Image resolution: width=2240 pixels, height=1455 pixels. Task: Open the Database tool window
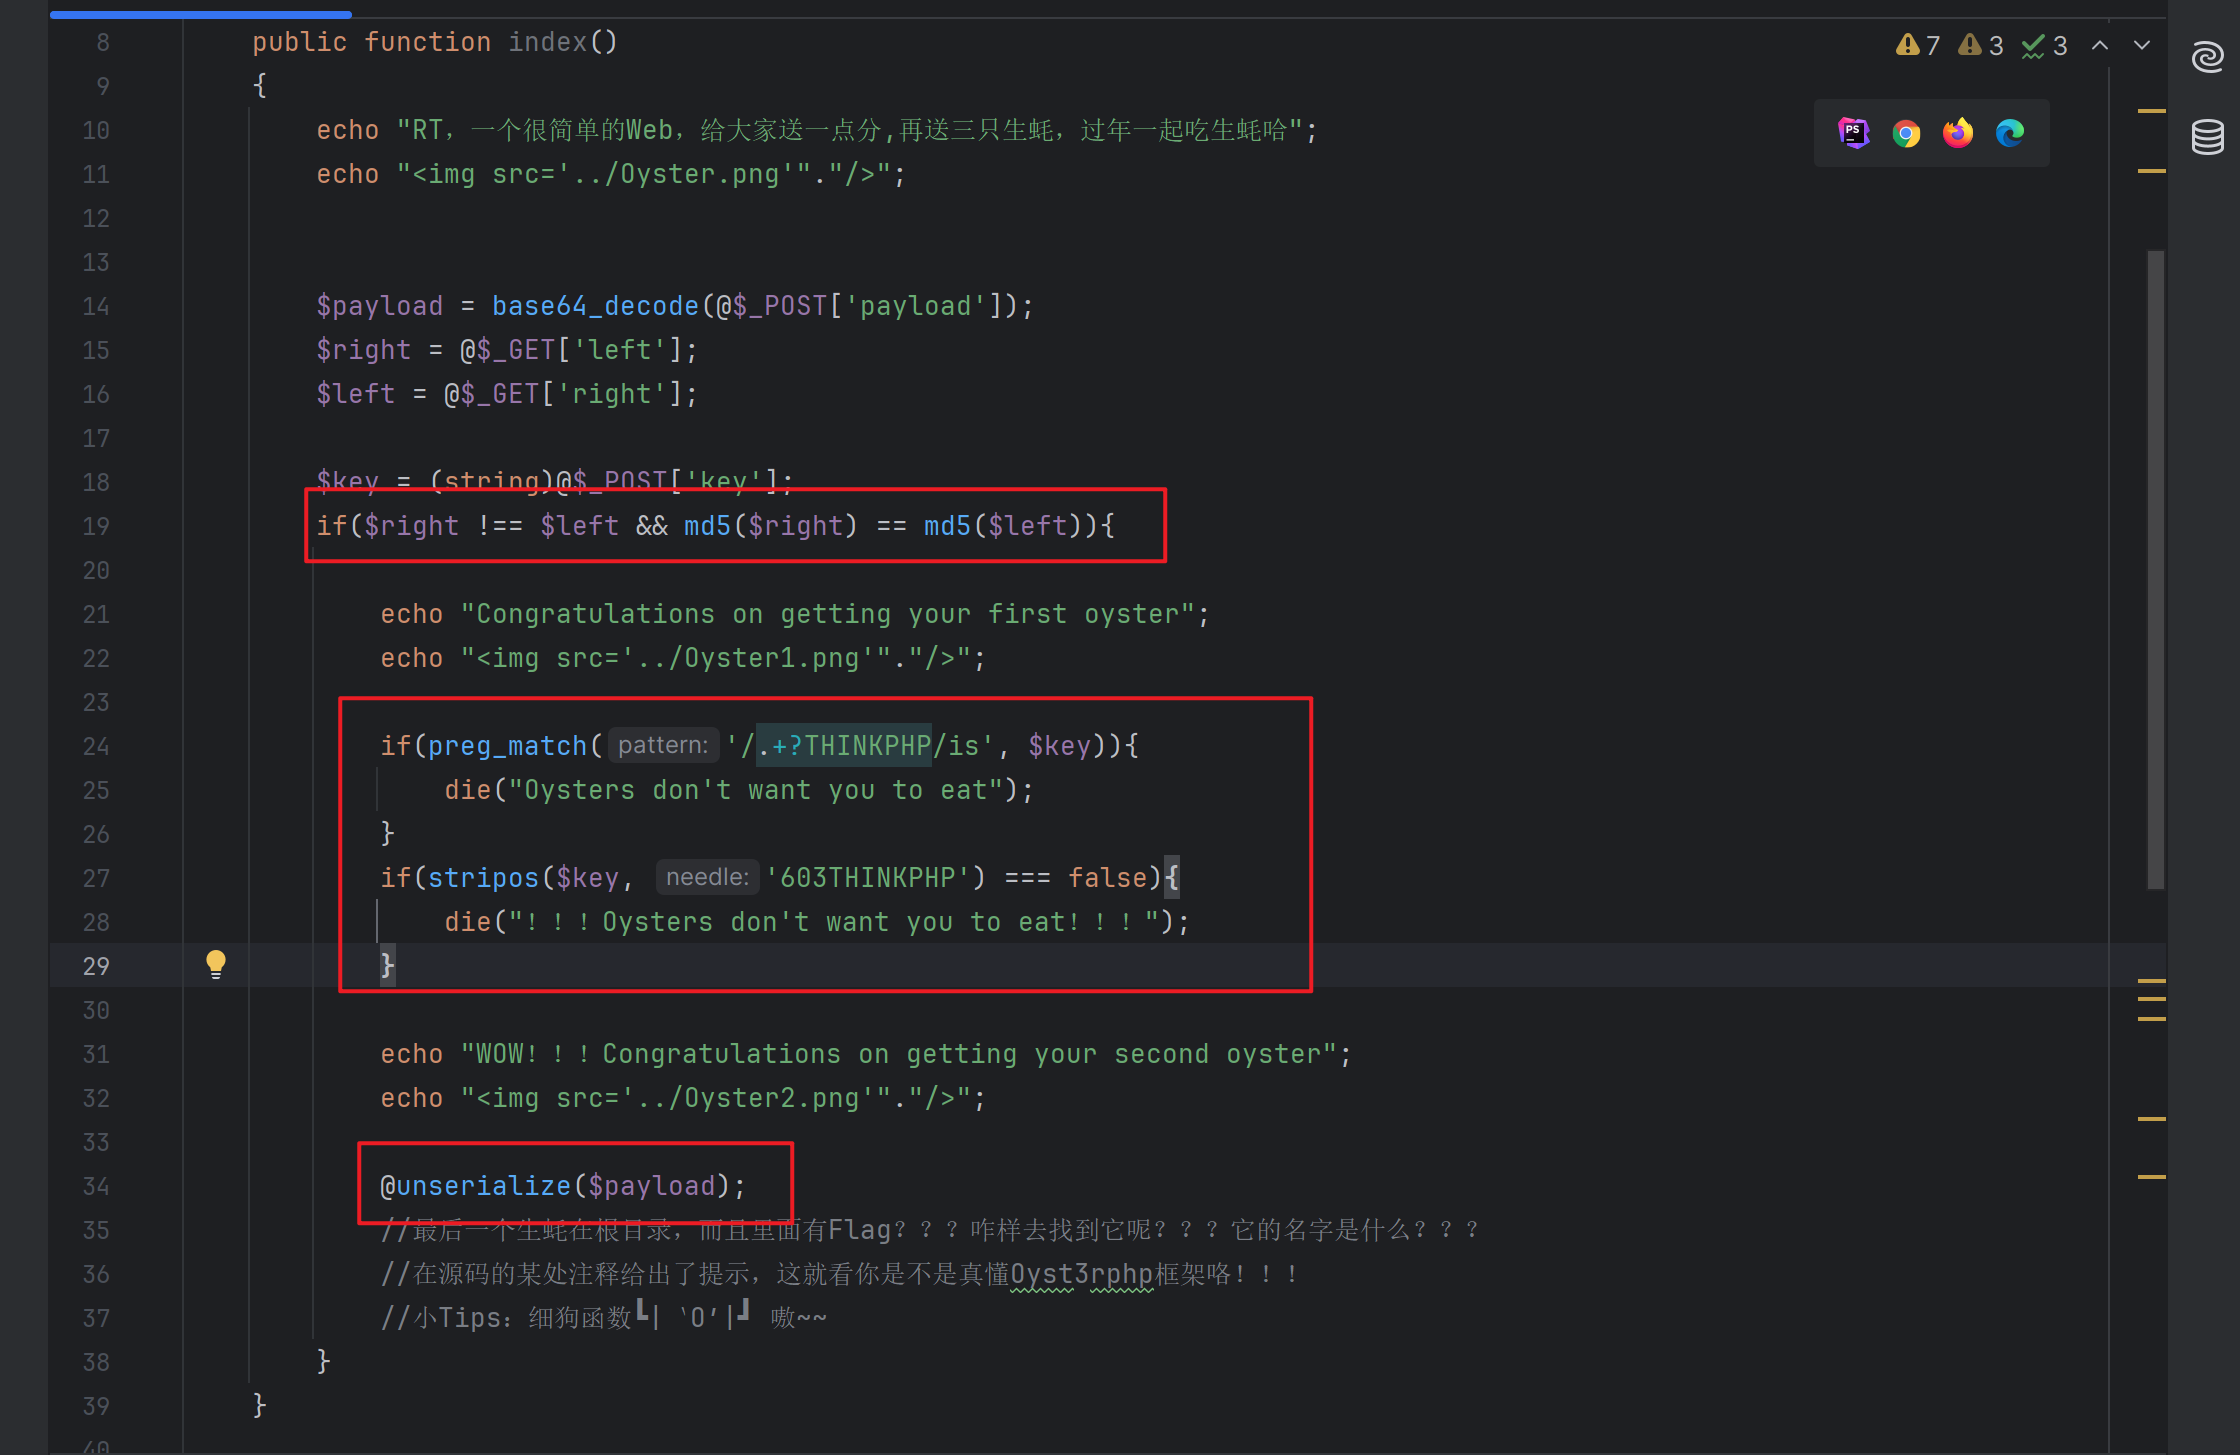2207,137
